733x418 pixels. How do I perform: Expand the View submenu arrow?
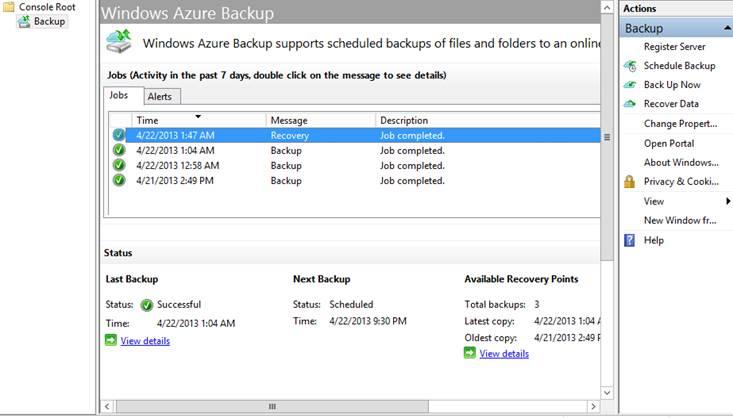coord(728,201)
